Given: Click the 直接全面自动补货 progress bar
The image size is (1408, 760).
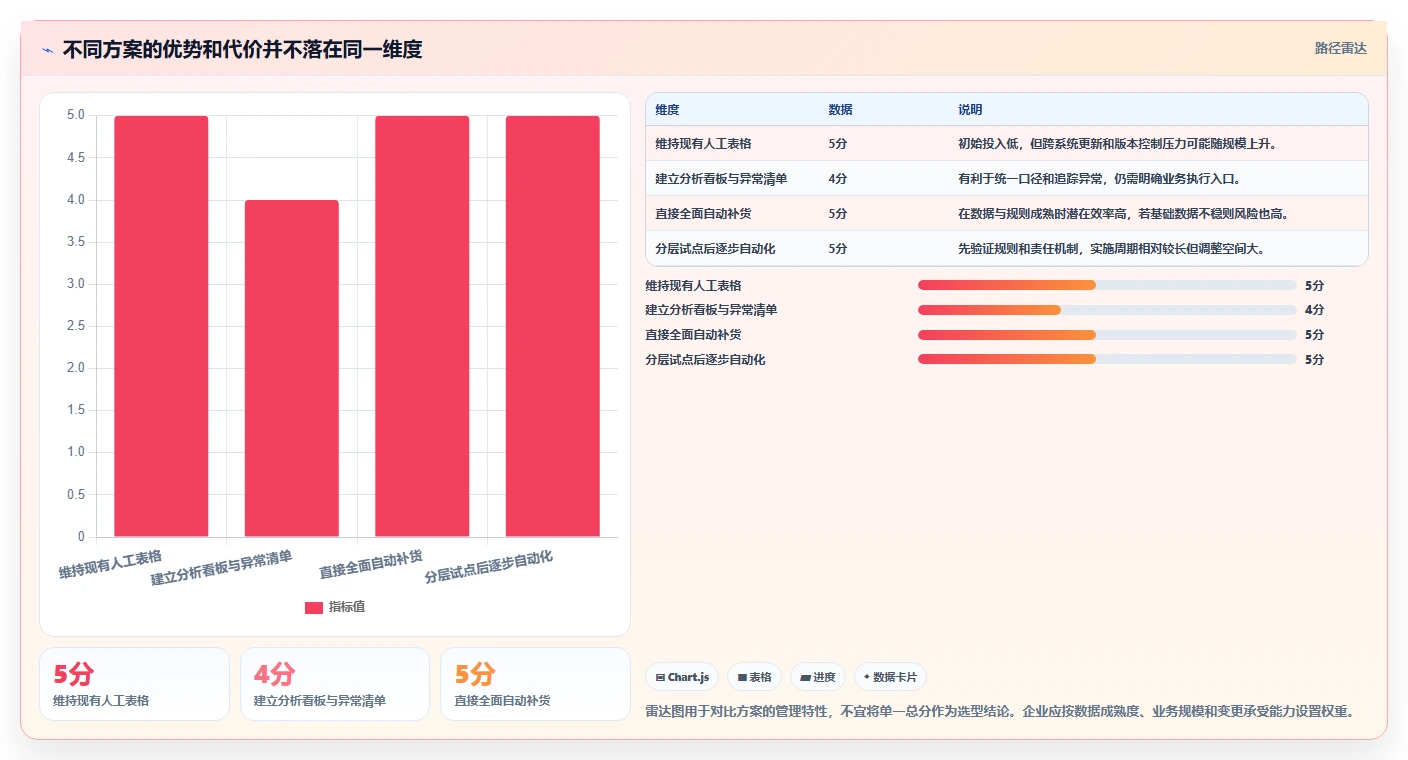Looking at the screenshot, I should tap(1107, 334).
